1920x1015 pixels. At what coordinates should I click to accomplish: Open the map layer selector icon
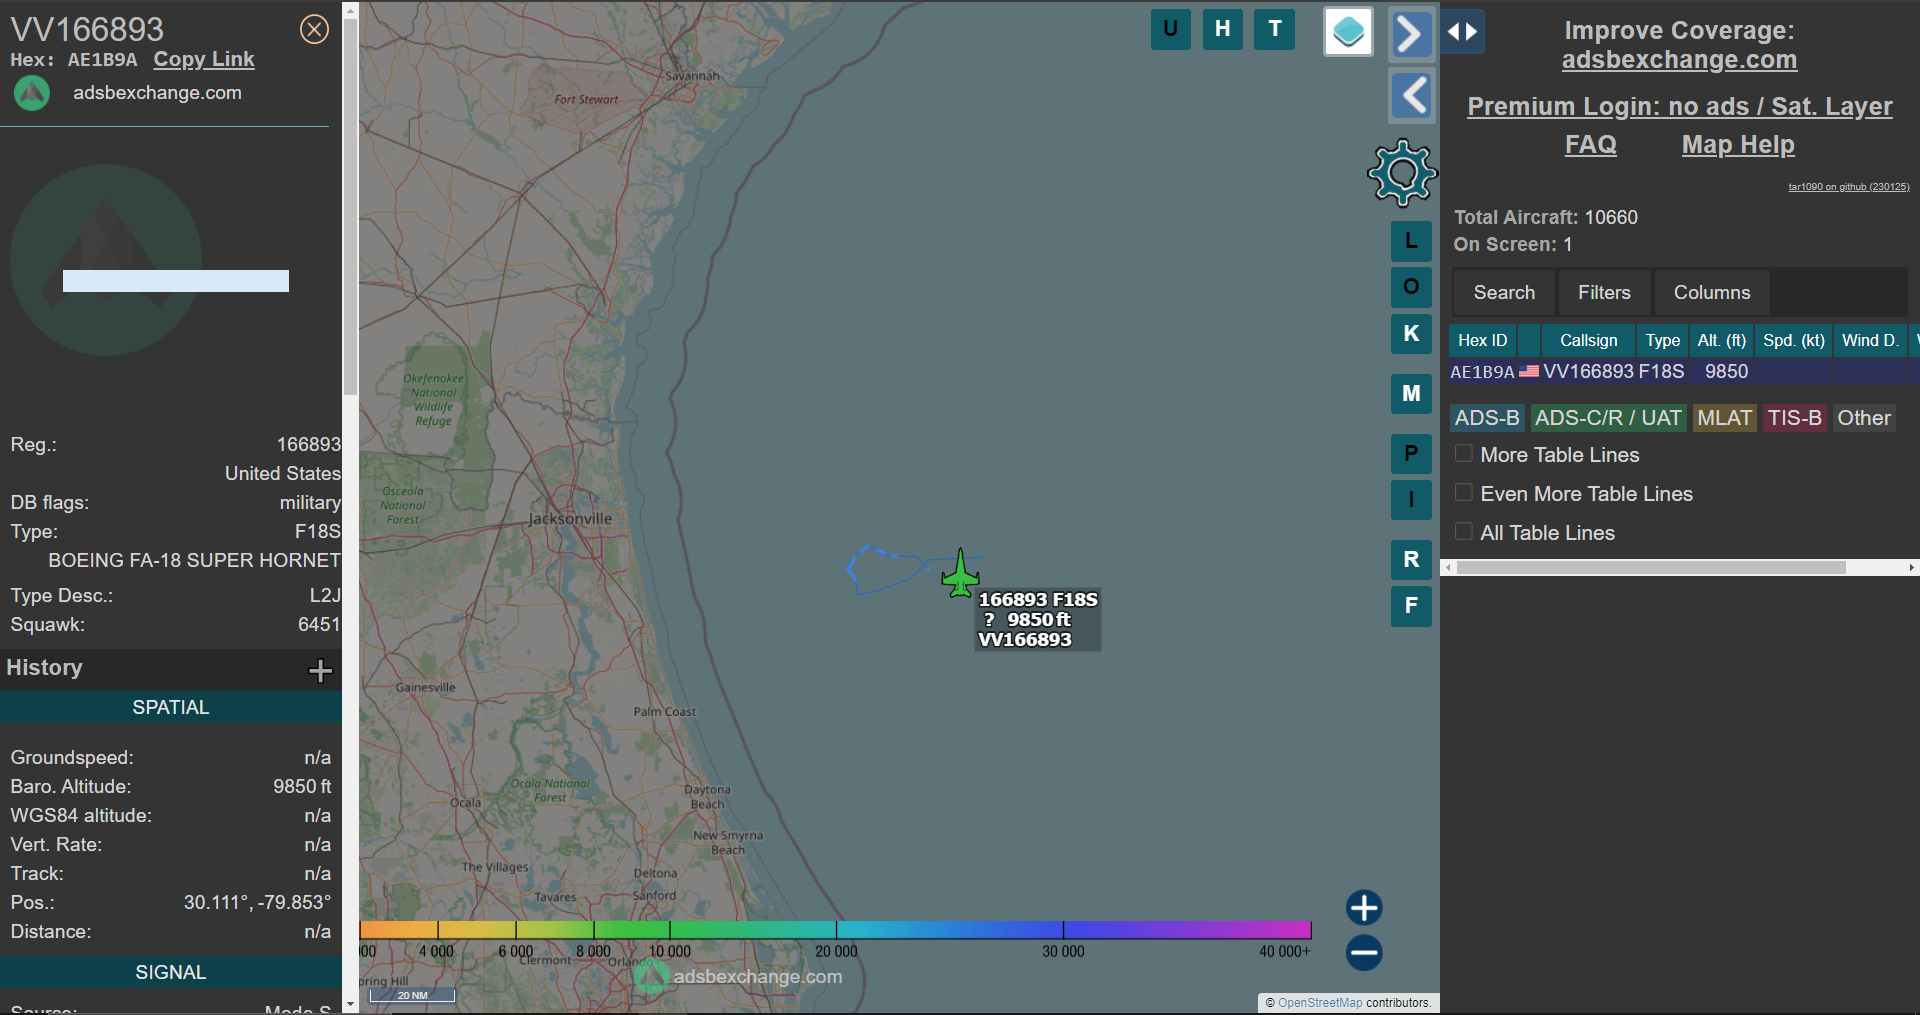(1348, 32)
